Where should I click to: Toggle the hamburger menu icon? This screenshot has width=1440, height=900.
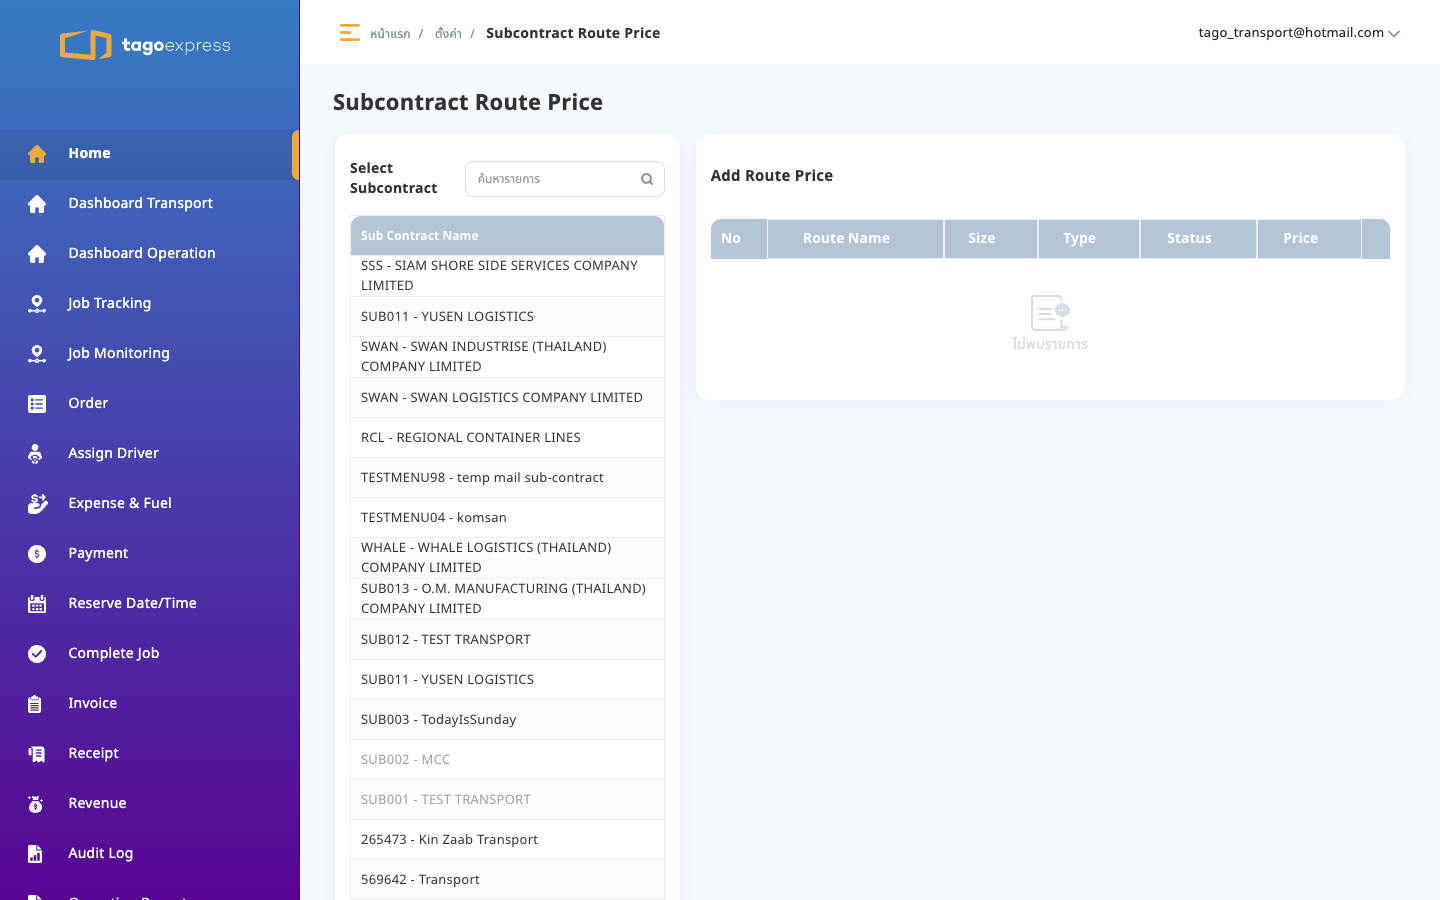[349, 33]
